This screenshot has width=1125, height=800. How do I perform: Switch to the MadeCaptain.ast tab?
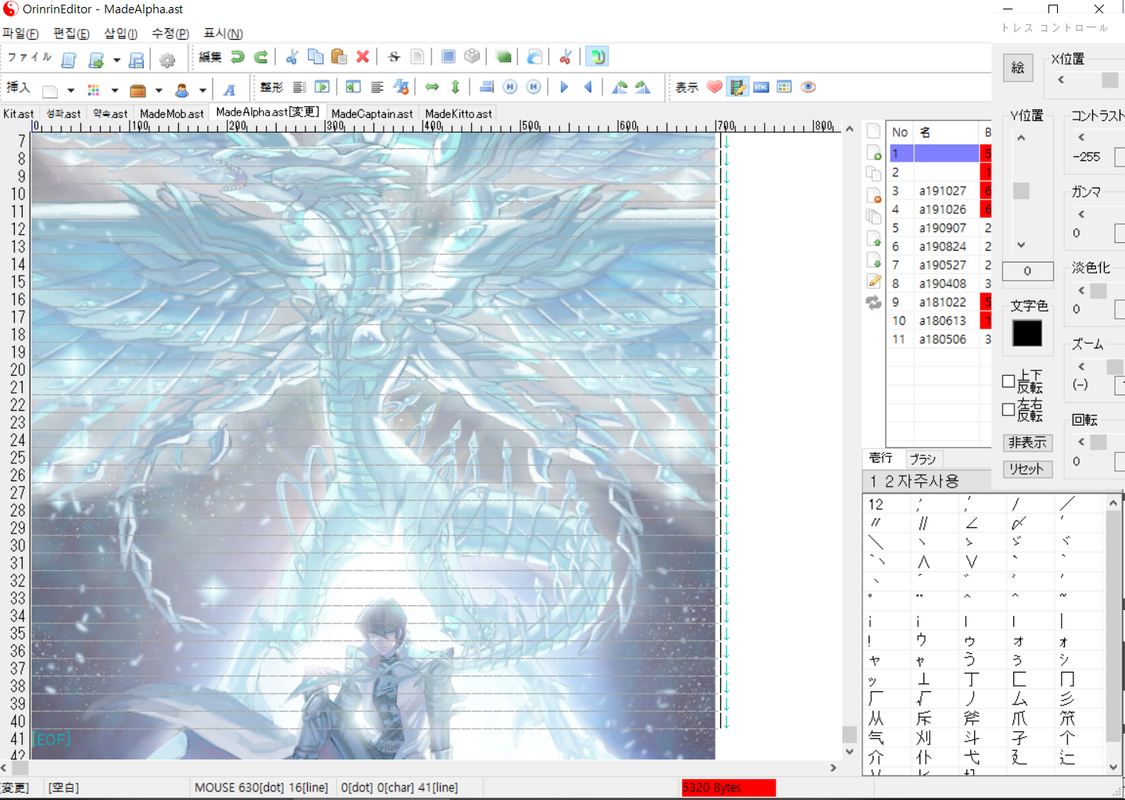tap(372, 113)
